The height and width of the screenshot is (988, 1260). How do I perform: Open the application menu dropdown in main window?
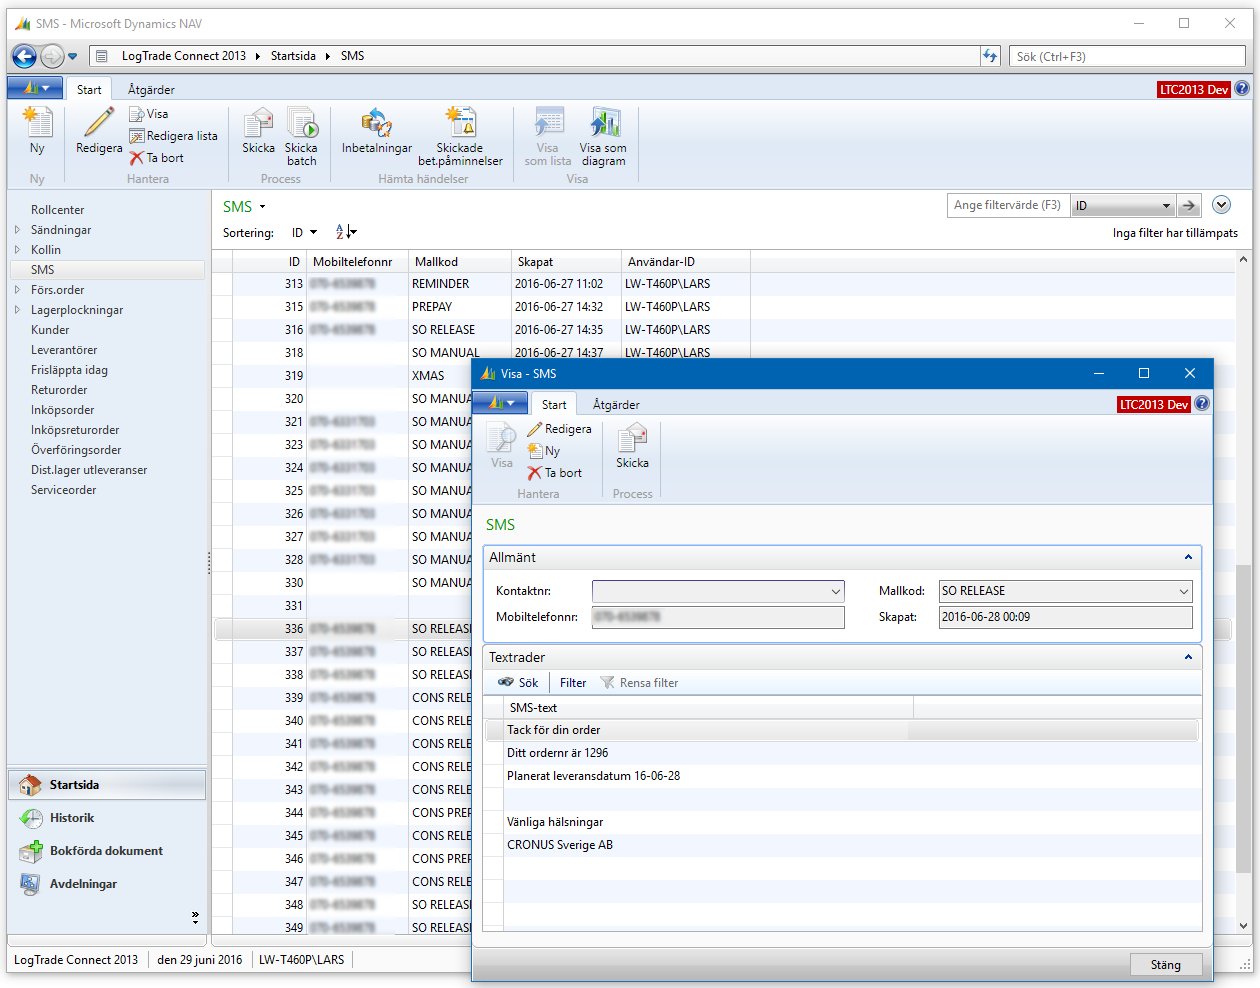35,88
